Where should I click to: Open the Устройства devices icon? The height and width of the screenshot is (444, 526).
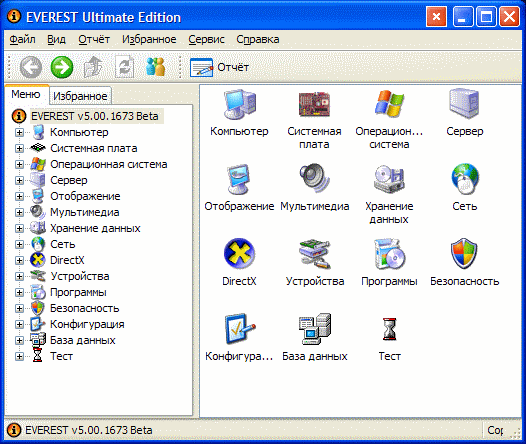click(315, 254)
